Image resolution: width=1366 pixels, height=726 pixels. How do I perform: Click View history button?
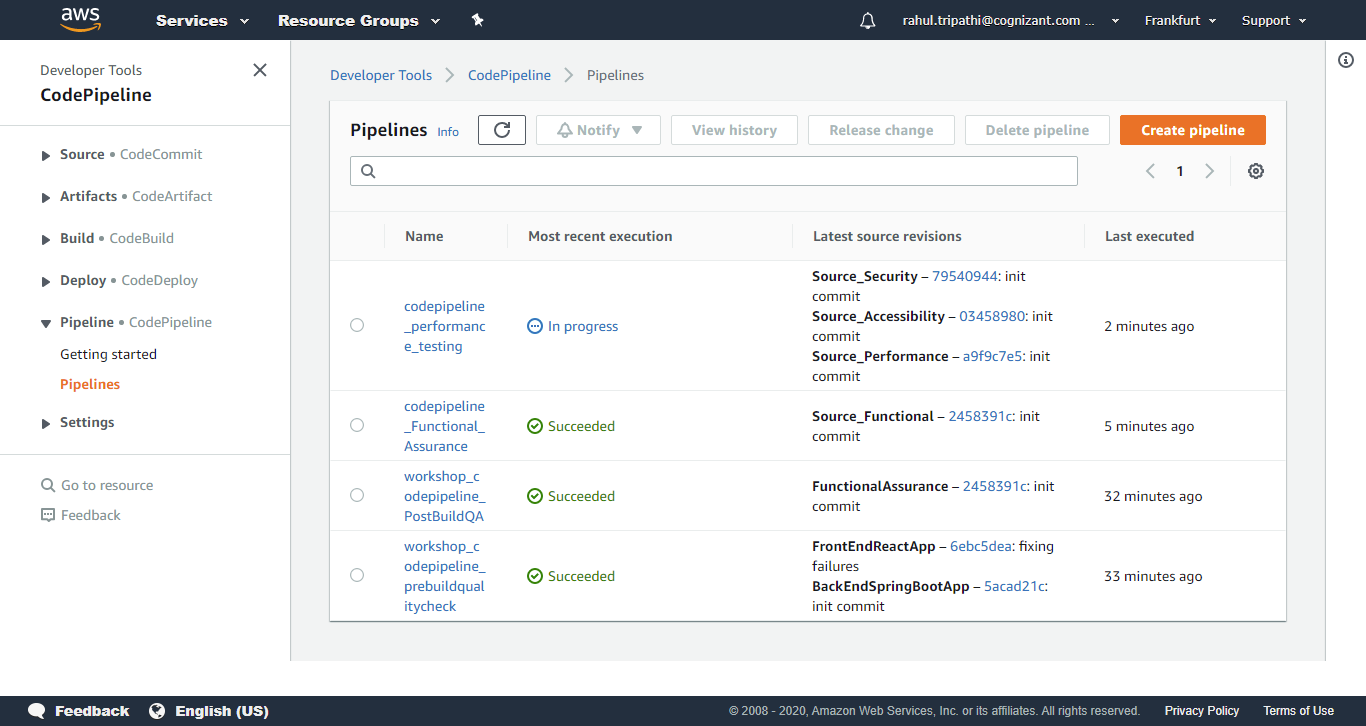click(x=734, y=130)
